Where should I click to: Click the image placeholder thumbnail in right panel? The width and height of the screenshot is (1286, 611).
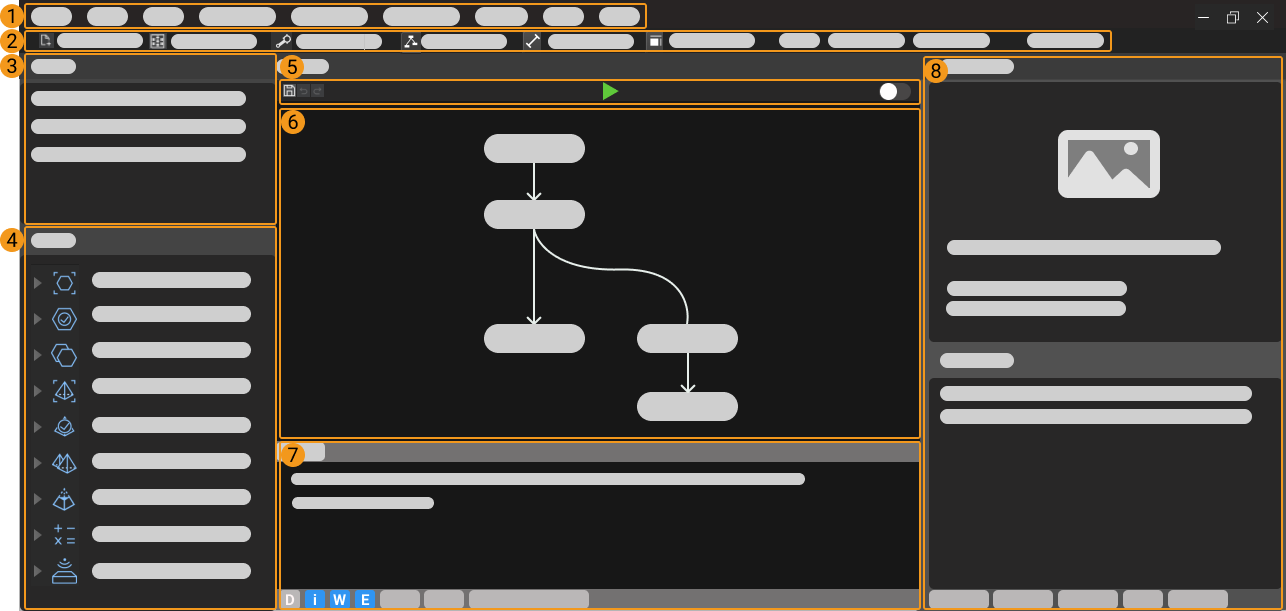pos(1109,164)
